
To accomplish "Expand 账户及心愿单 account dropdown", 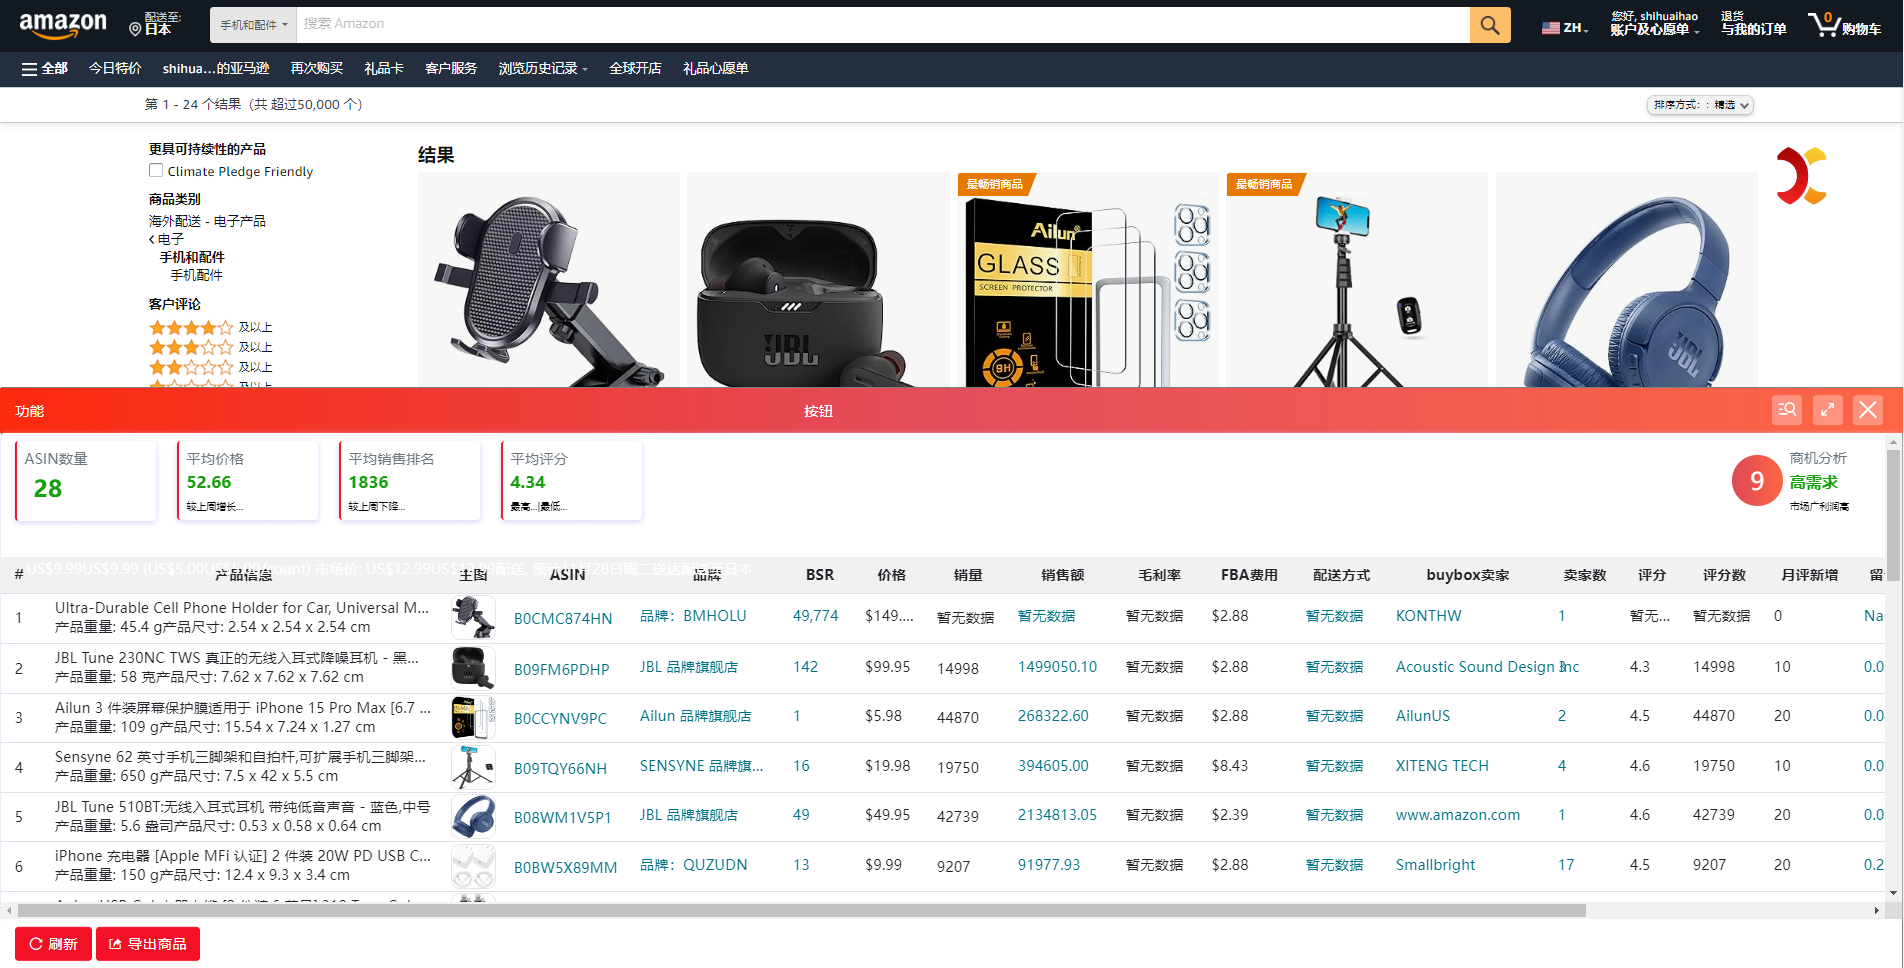I will click(1654, 24).
